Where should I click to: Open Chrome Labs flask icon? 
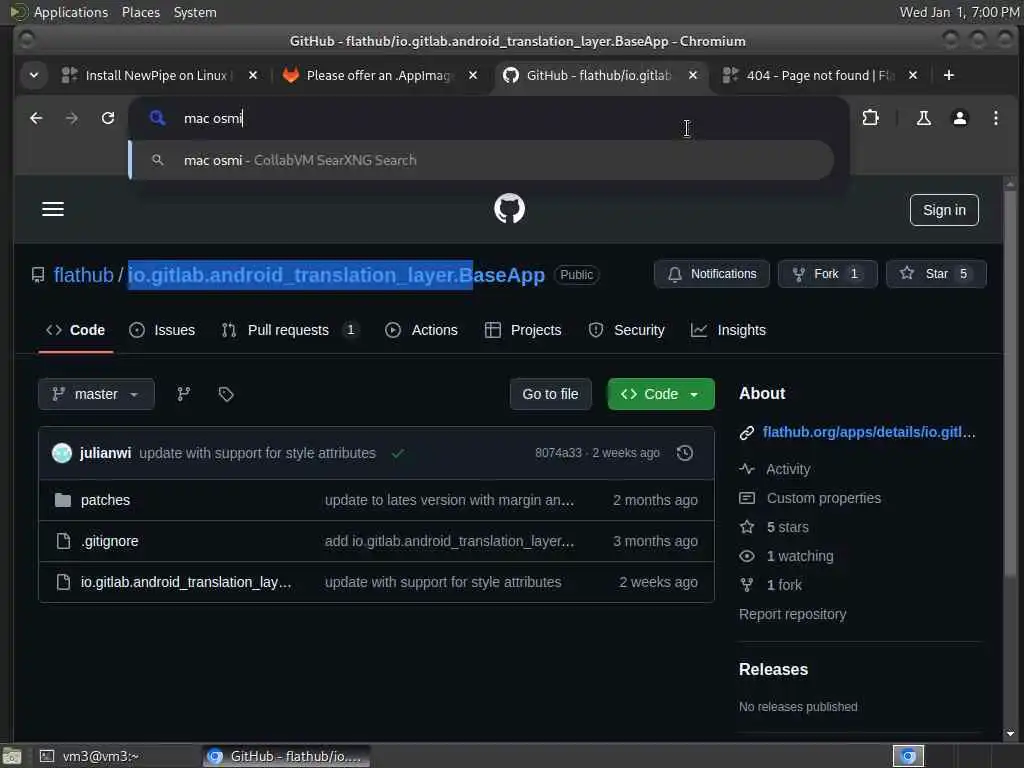[x=923, y=118]
